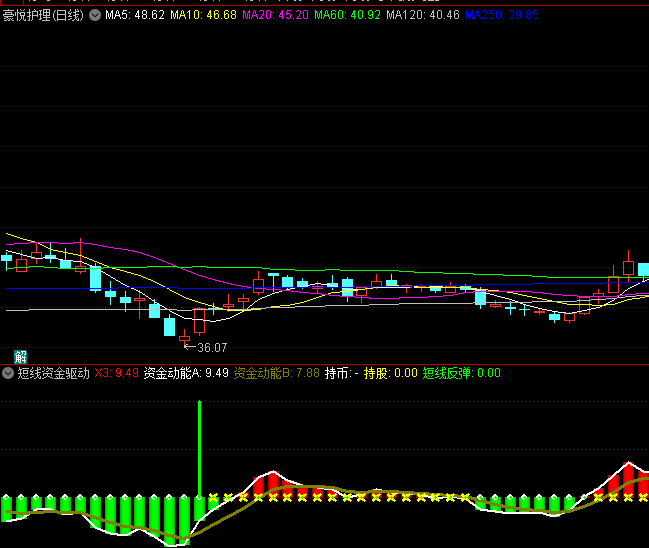This screenshot has height=548, width=649.
Task: Expand dropdown arrow before 短线资金驱动 indicator
Action: click(x=8, y=373)
